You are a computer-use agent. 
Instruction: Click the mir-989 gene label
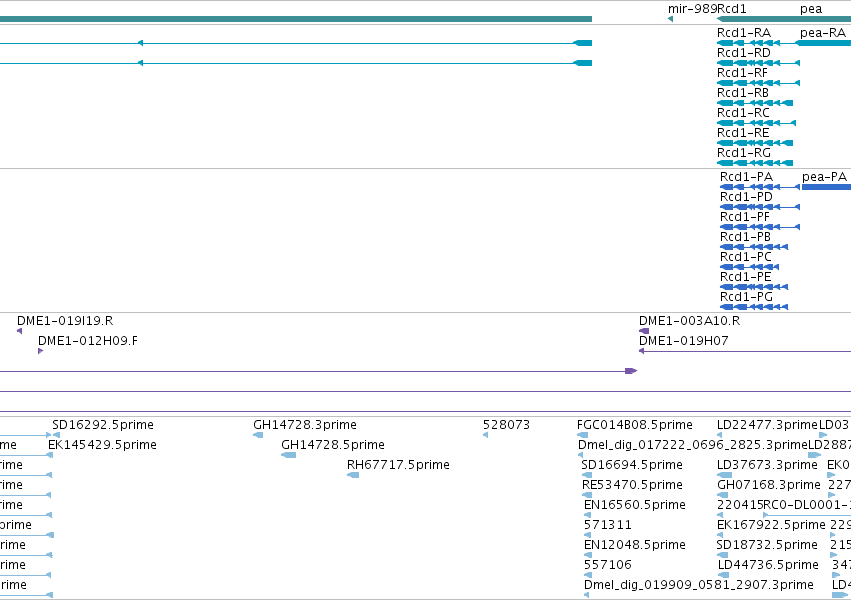click(x=692, y=9)
